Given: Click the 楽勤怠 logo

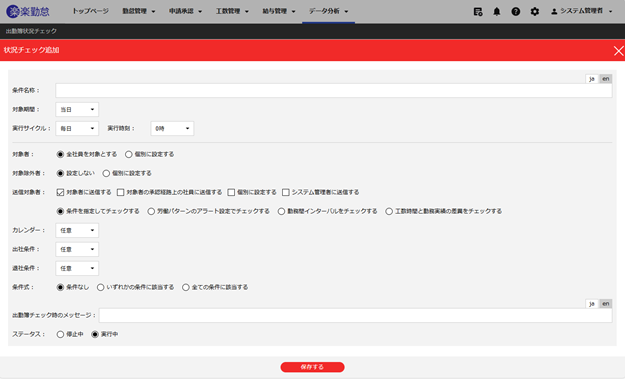Looking at the screenshot, I should 28,11.
